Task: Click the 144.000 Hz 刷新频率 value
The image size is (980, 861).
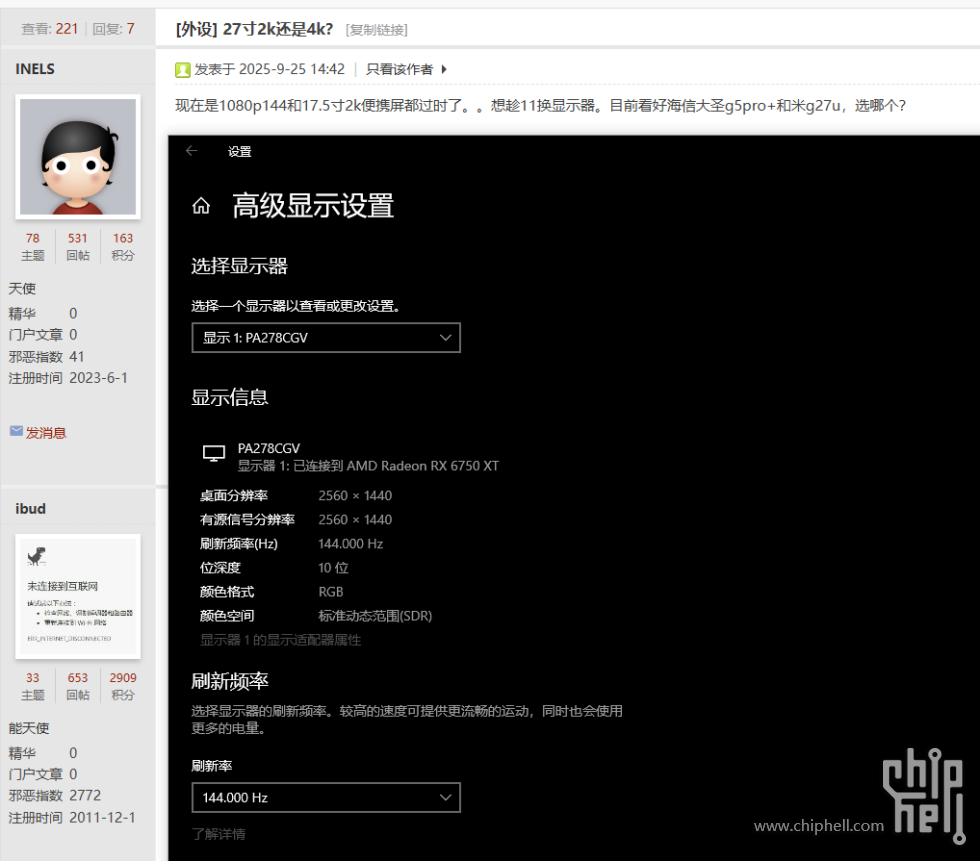Action: pyautogui.click(x=351, y=544)
